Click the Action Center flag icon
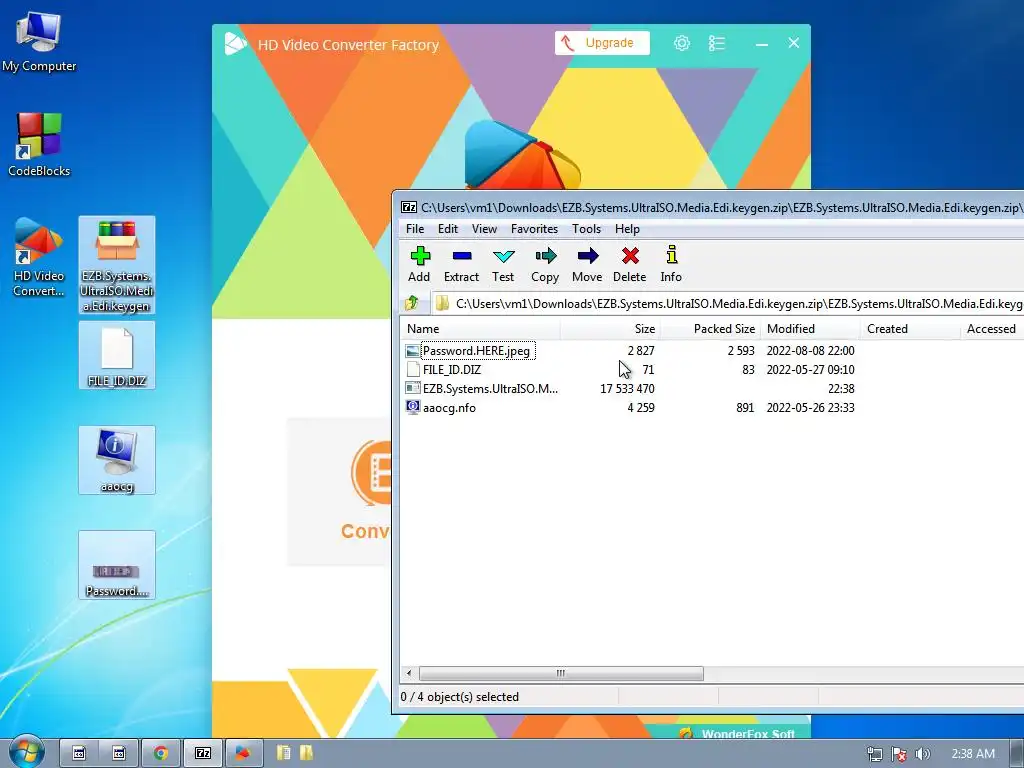 (x=899, y=754)
